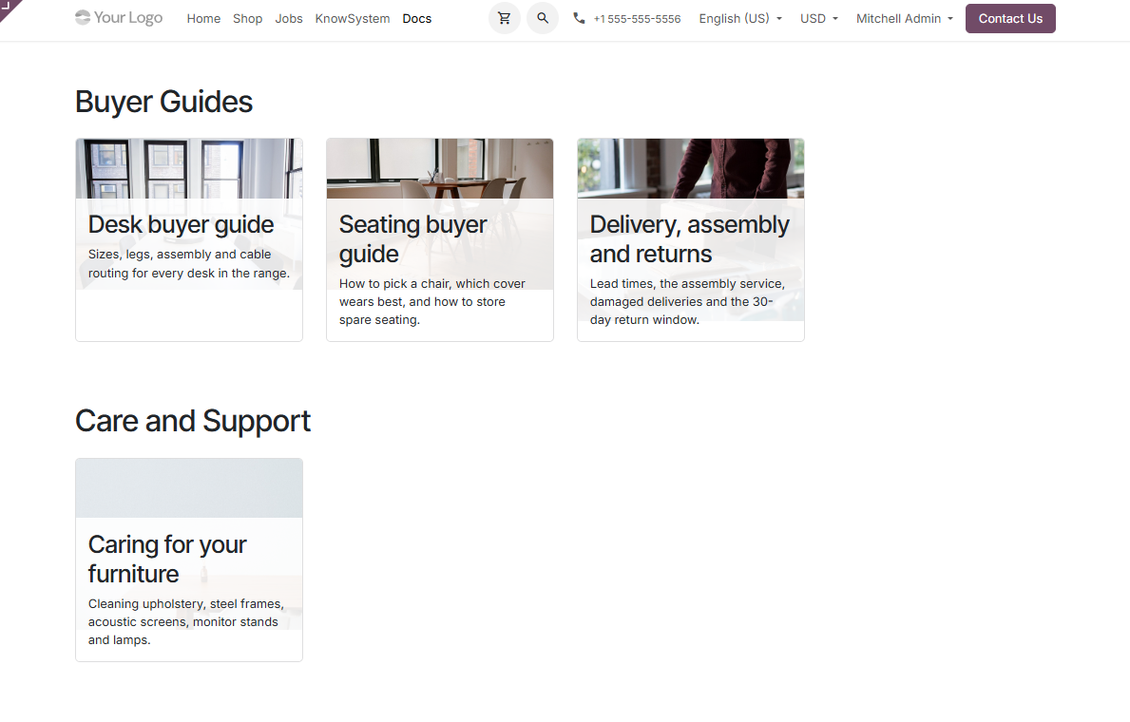Viewport: 1130px width, 722px height.
Task: Click the Desk buyer guide window photo
Action: 189,169
